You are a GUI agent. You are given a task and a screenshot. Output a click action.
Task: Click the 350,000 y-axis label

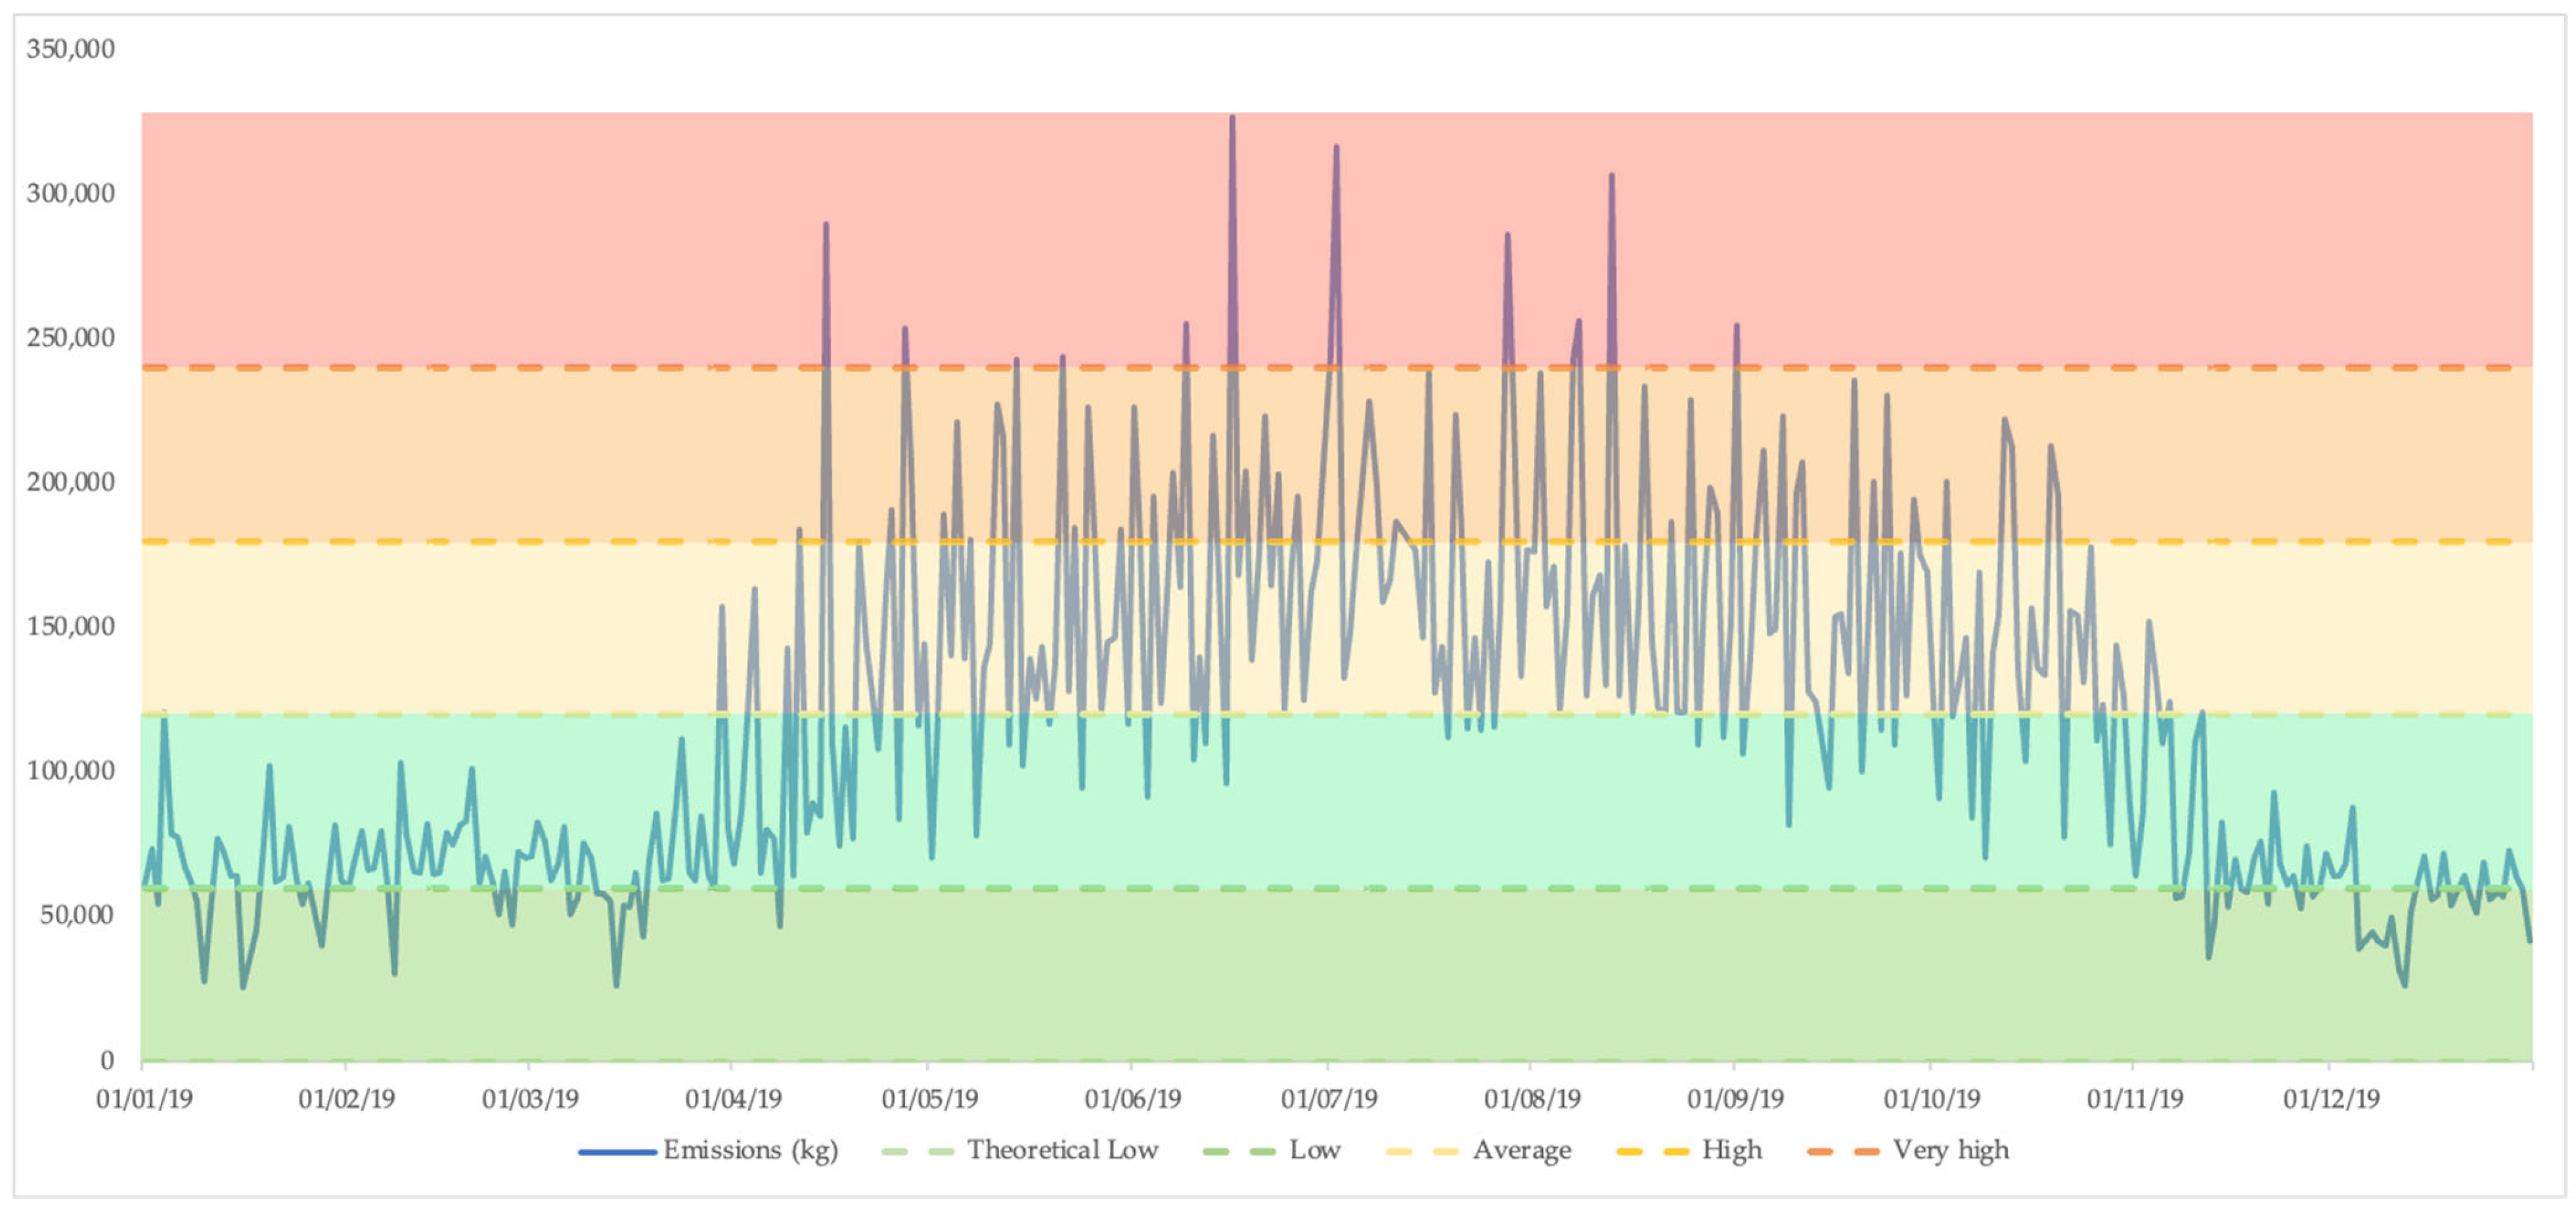click(70, 48)
